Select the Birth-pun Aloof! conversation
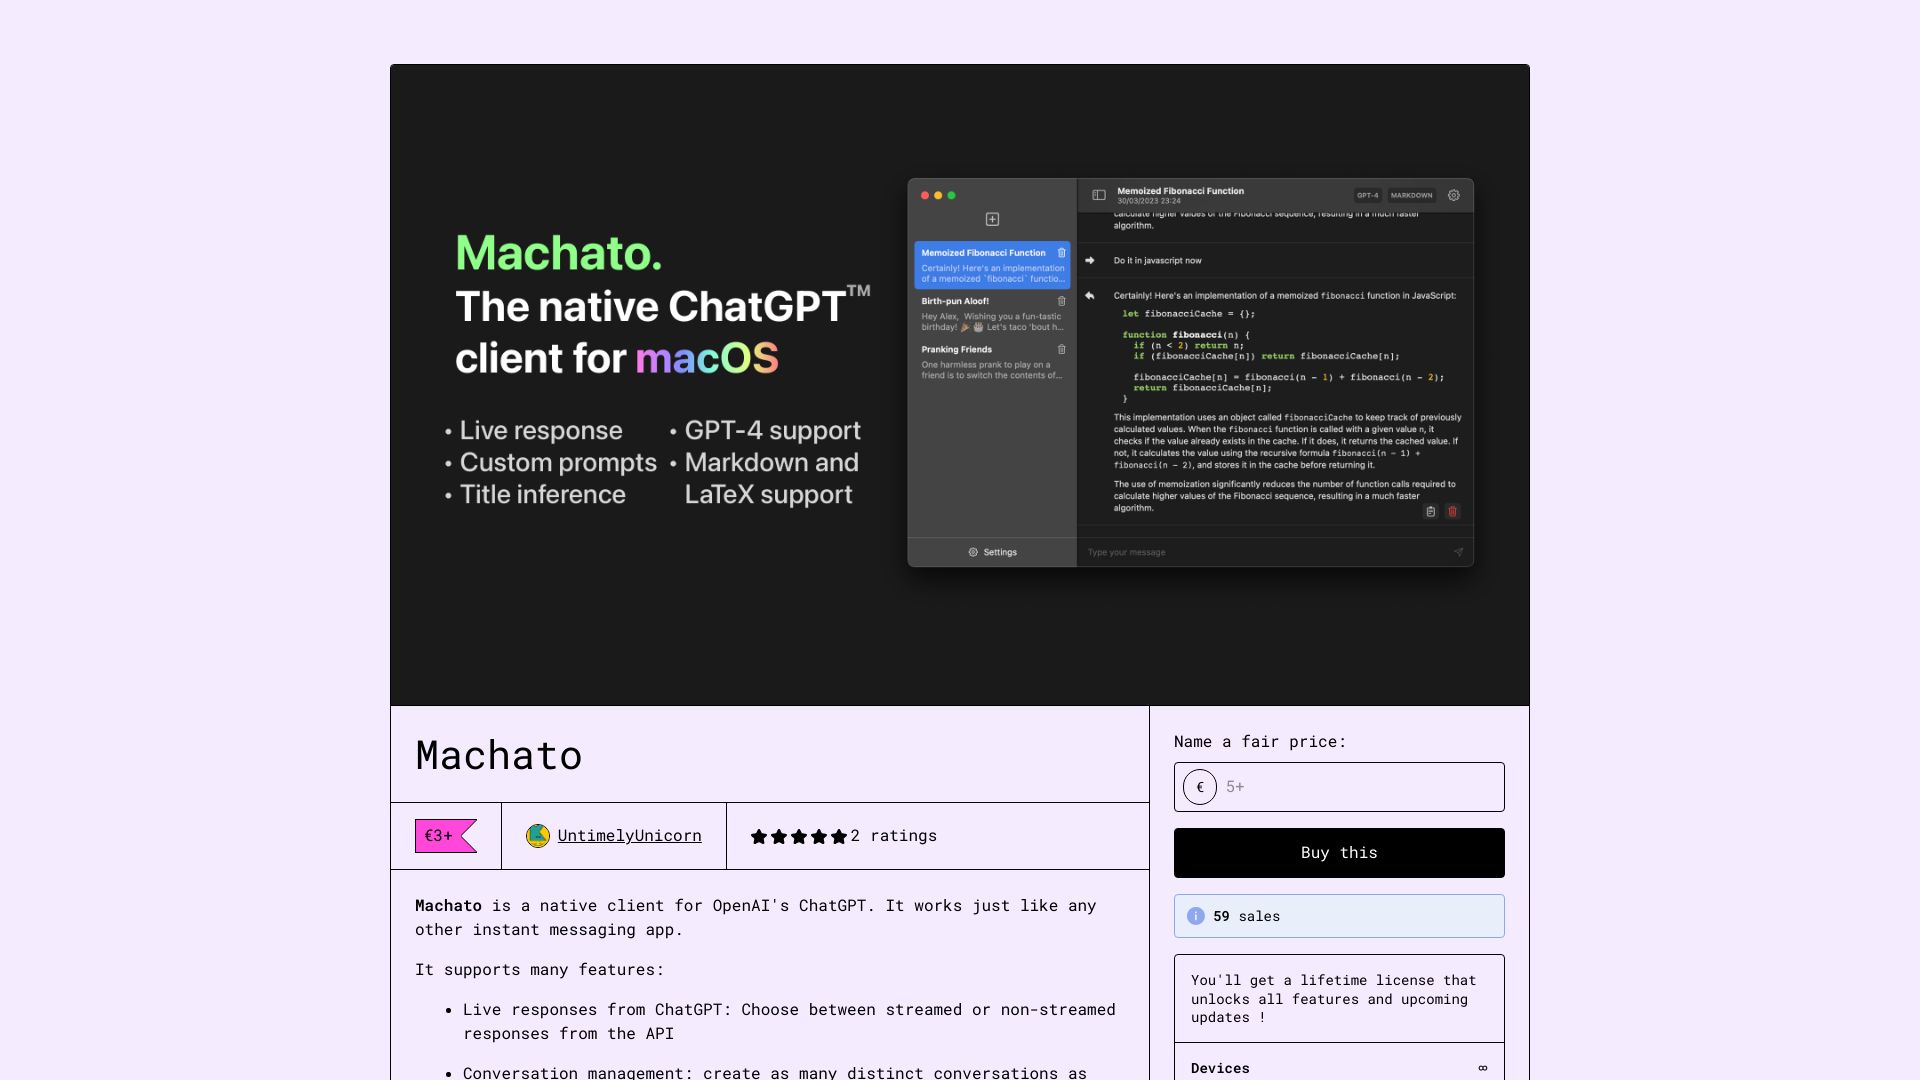 [x=992, y=314]
